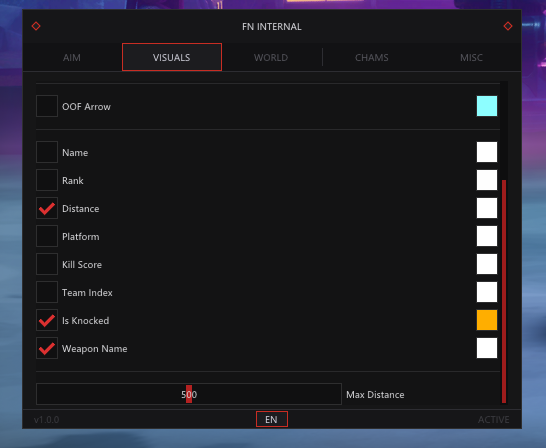Open the cyan OOF Arrow color swatch
The height and width of the screenshot is (448, 546).
(x=487, y=106)
